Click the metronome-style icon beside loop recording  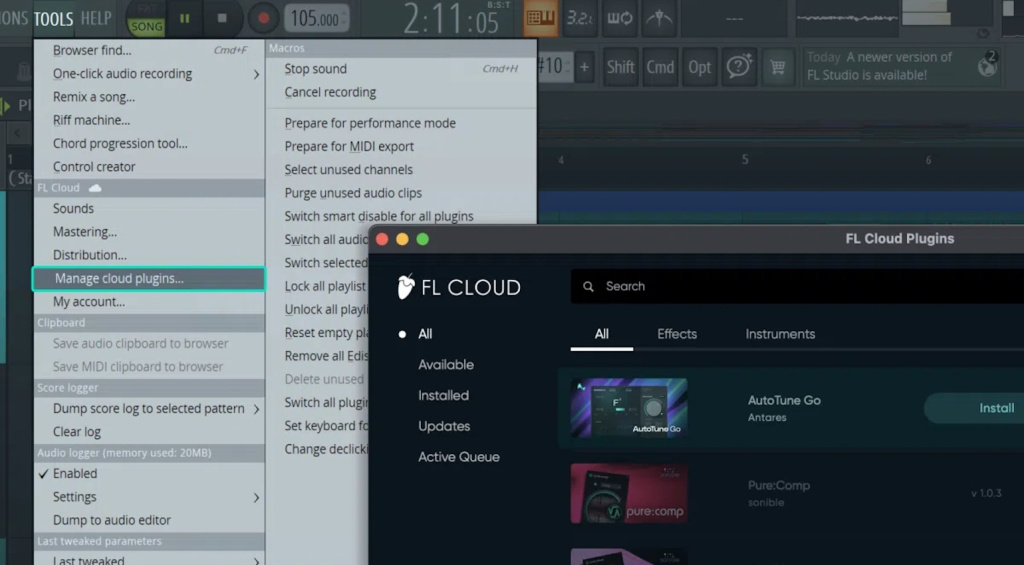point(659,18)
